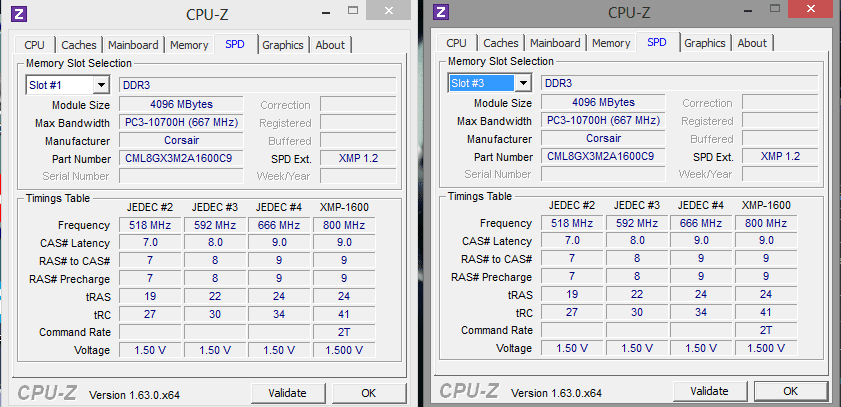Click Max Bandwidth PC3-10700H value, right window
The image size is (841, 407).
coord(603,121)
